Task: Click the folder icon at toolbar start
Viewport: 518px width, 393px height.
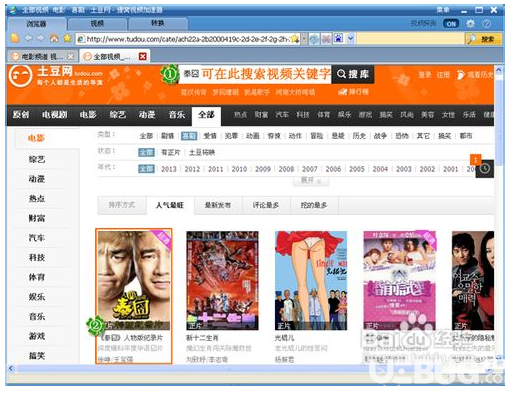Action: click(x=15, y=39)
